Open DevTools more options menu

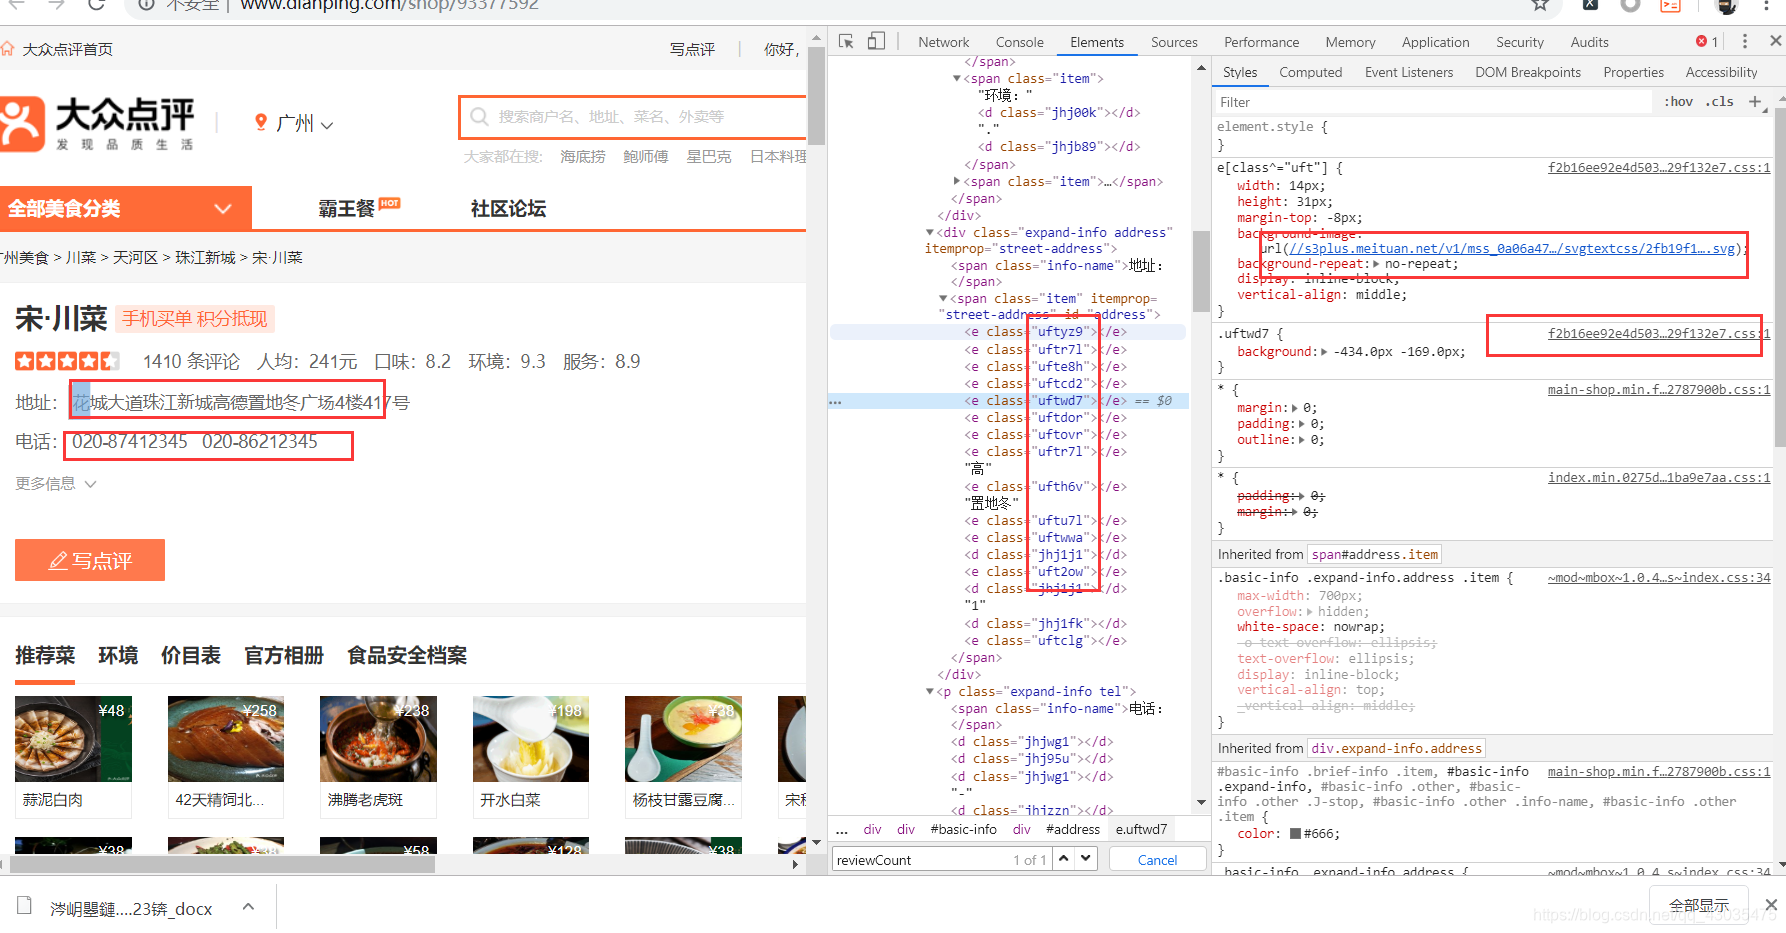[x=1745, y=41]
